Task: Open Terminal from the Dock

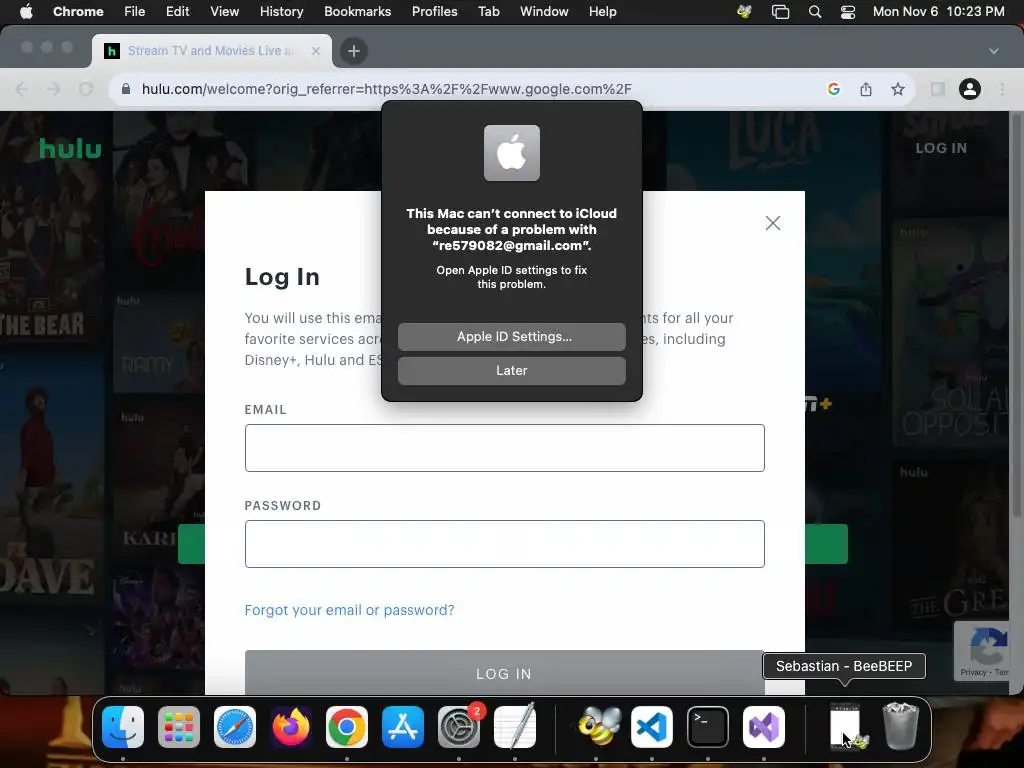Action: coord(708,727)
